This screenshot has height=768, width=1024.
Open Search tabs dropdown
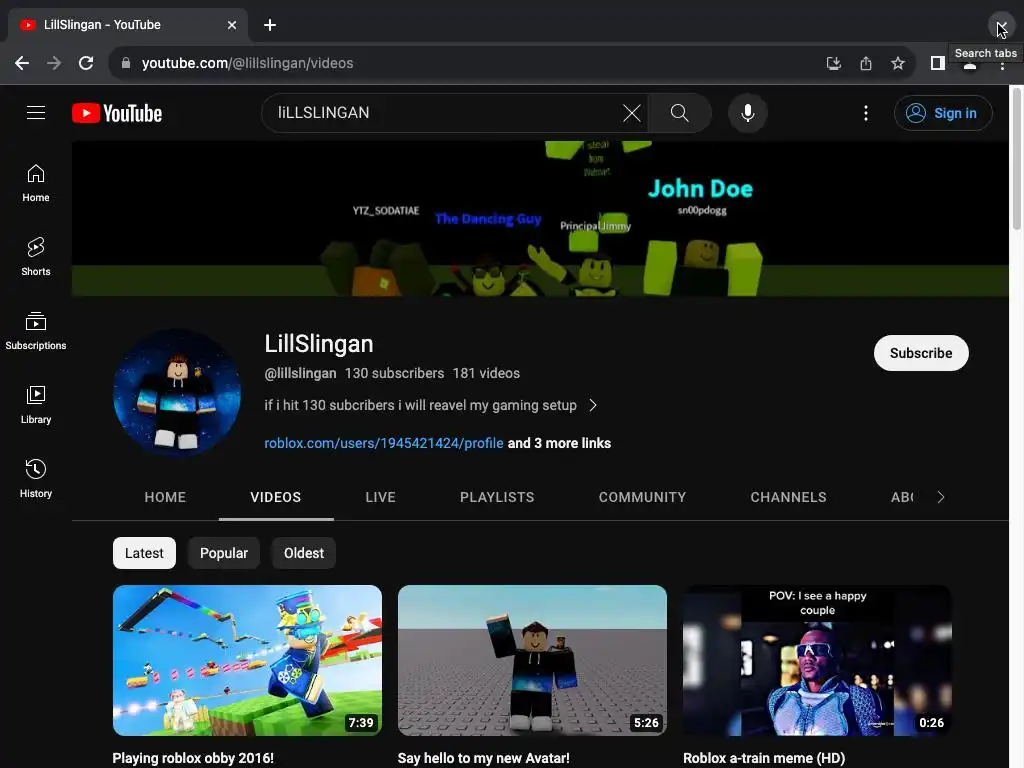pyautogui.click(x=1000, y=25)
